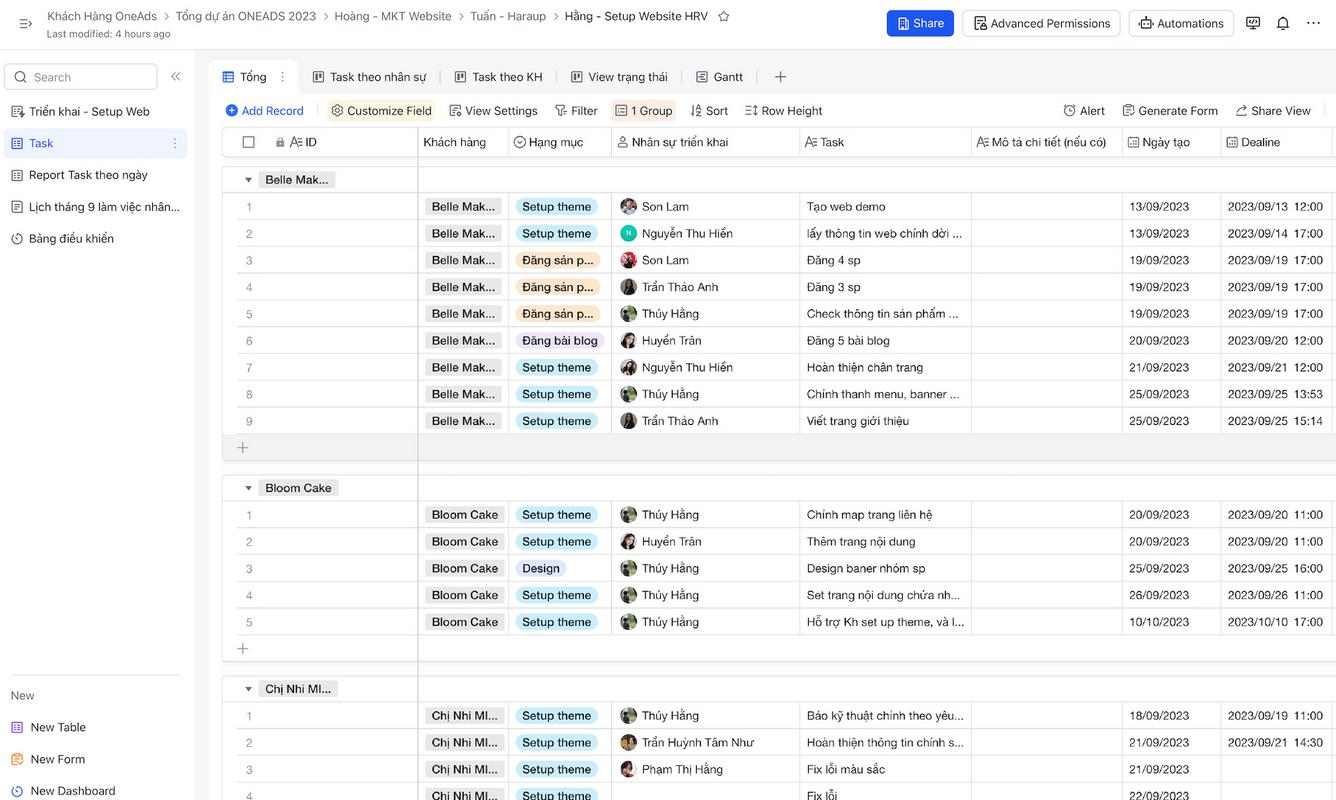Click task cell 'Đăng 5 bài blog'
This screenshot has width=1336, height=800.
[x=885, y=341]
